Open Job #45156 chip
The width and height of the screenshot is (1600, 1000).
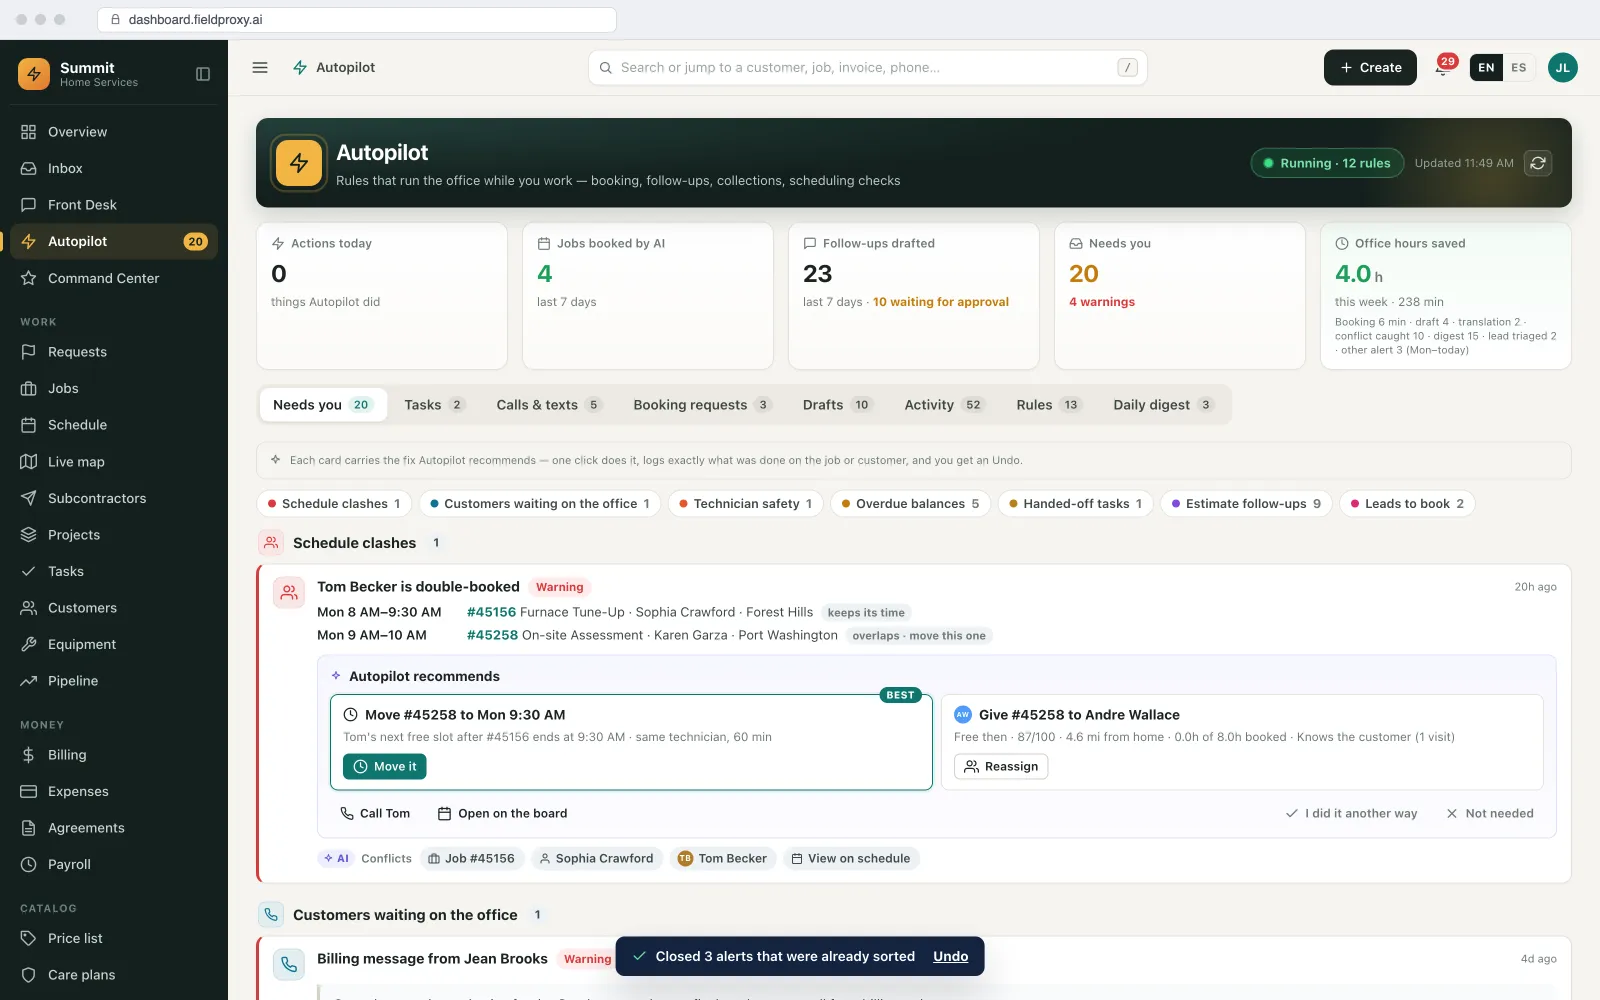(471, 859)
